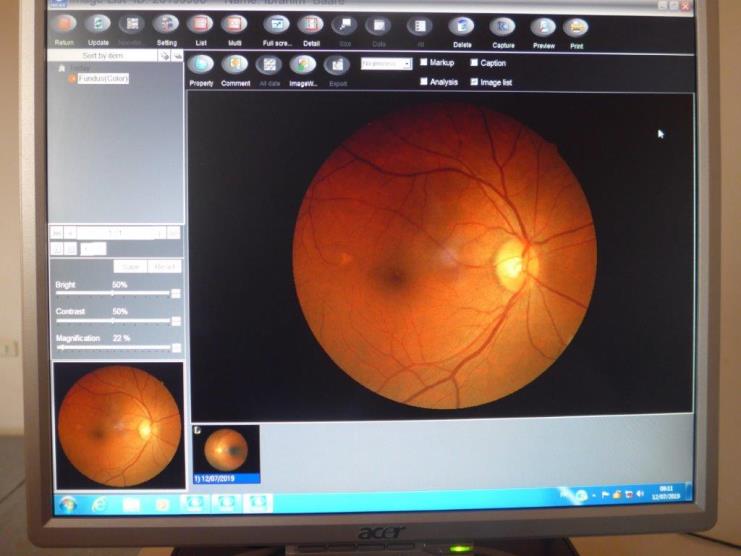This screenshot has width=741, height=556.
Task: Enable the Markup checkbox
Action: (424, 62)
